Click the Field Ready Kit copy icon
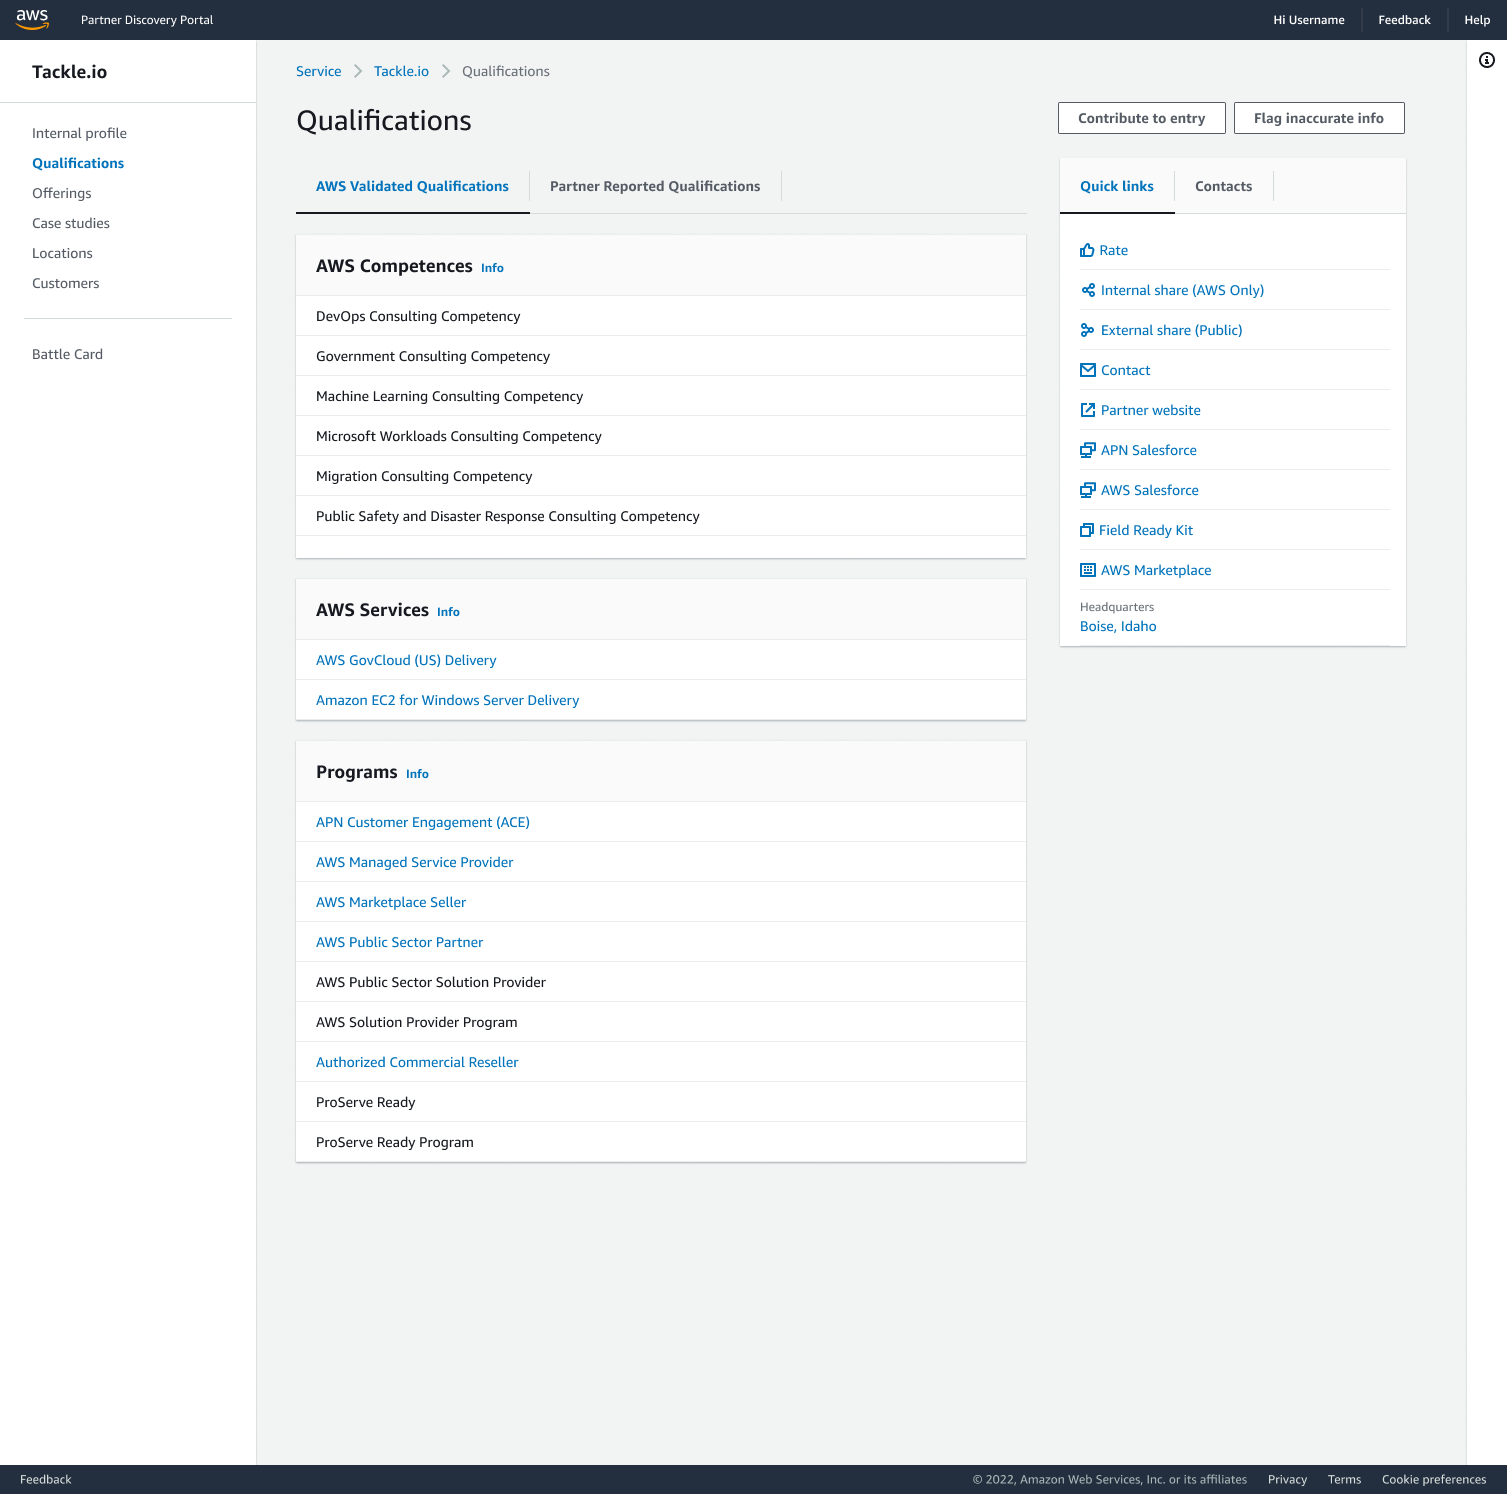 tap(1087, 530)
